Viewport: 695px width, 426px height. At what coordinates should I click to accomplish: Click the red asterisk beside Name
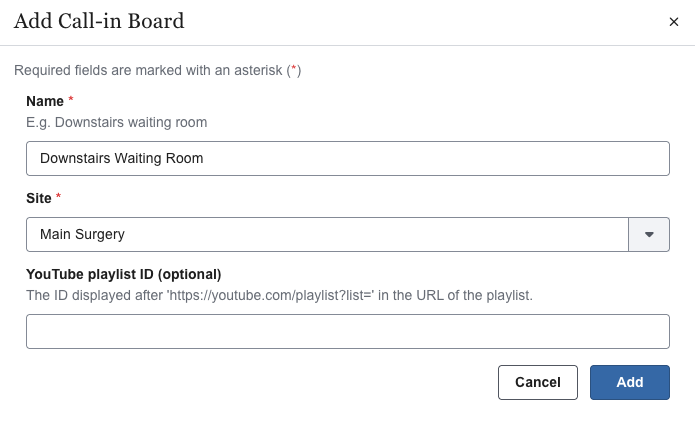tap(71, 101)
